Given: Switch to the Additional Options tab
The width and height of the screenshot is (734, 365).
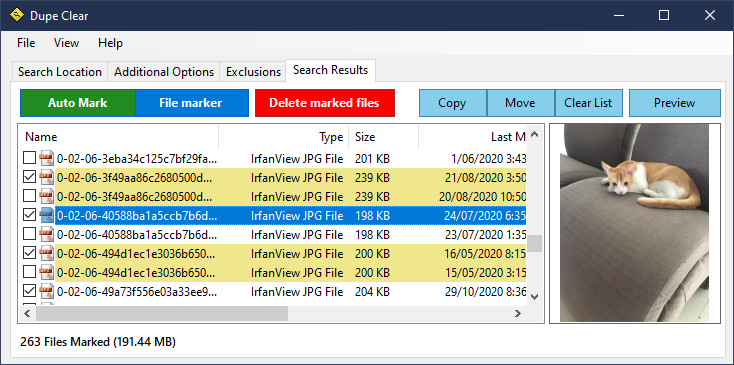Looking at the screenshot, I should click(x=164, y=72).
